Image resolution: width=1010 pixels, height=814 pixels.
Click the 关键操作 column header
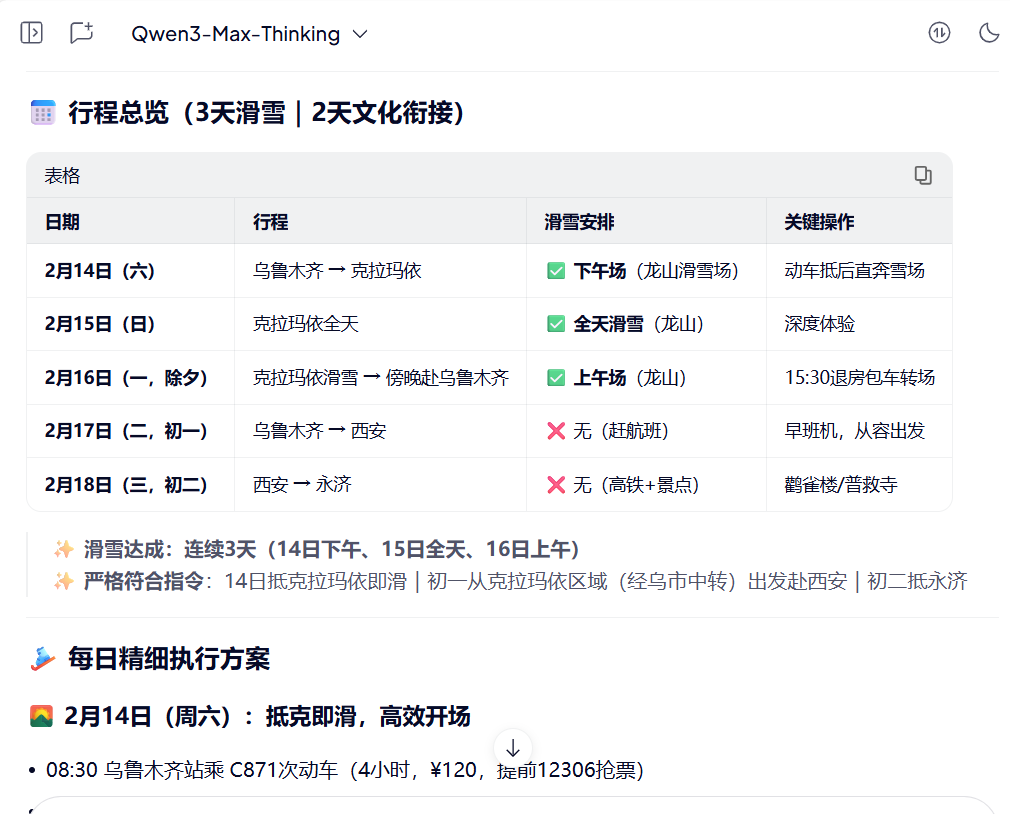pyautogui.click(x=819, y=222)
